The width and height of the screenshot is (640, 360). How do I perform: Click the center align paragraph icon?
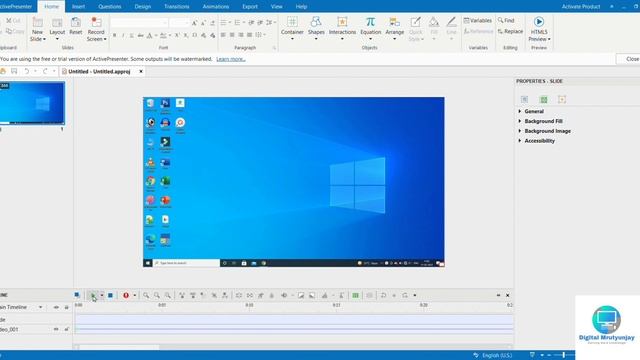[x=232, y=35]
